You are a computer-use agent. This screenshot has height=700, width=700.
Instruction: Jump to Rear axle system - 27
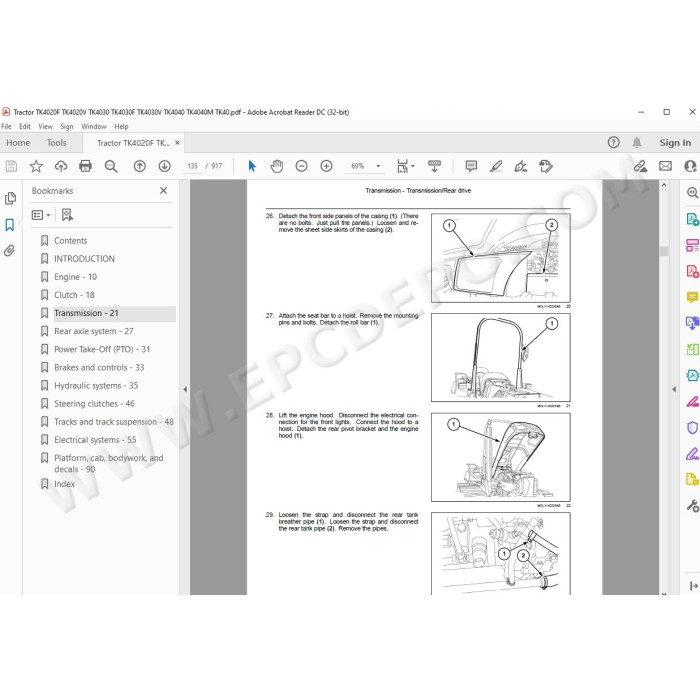(x=94, y=331)
